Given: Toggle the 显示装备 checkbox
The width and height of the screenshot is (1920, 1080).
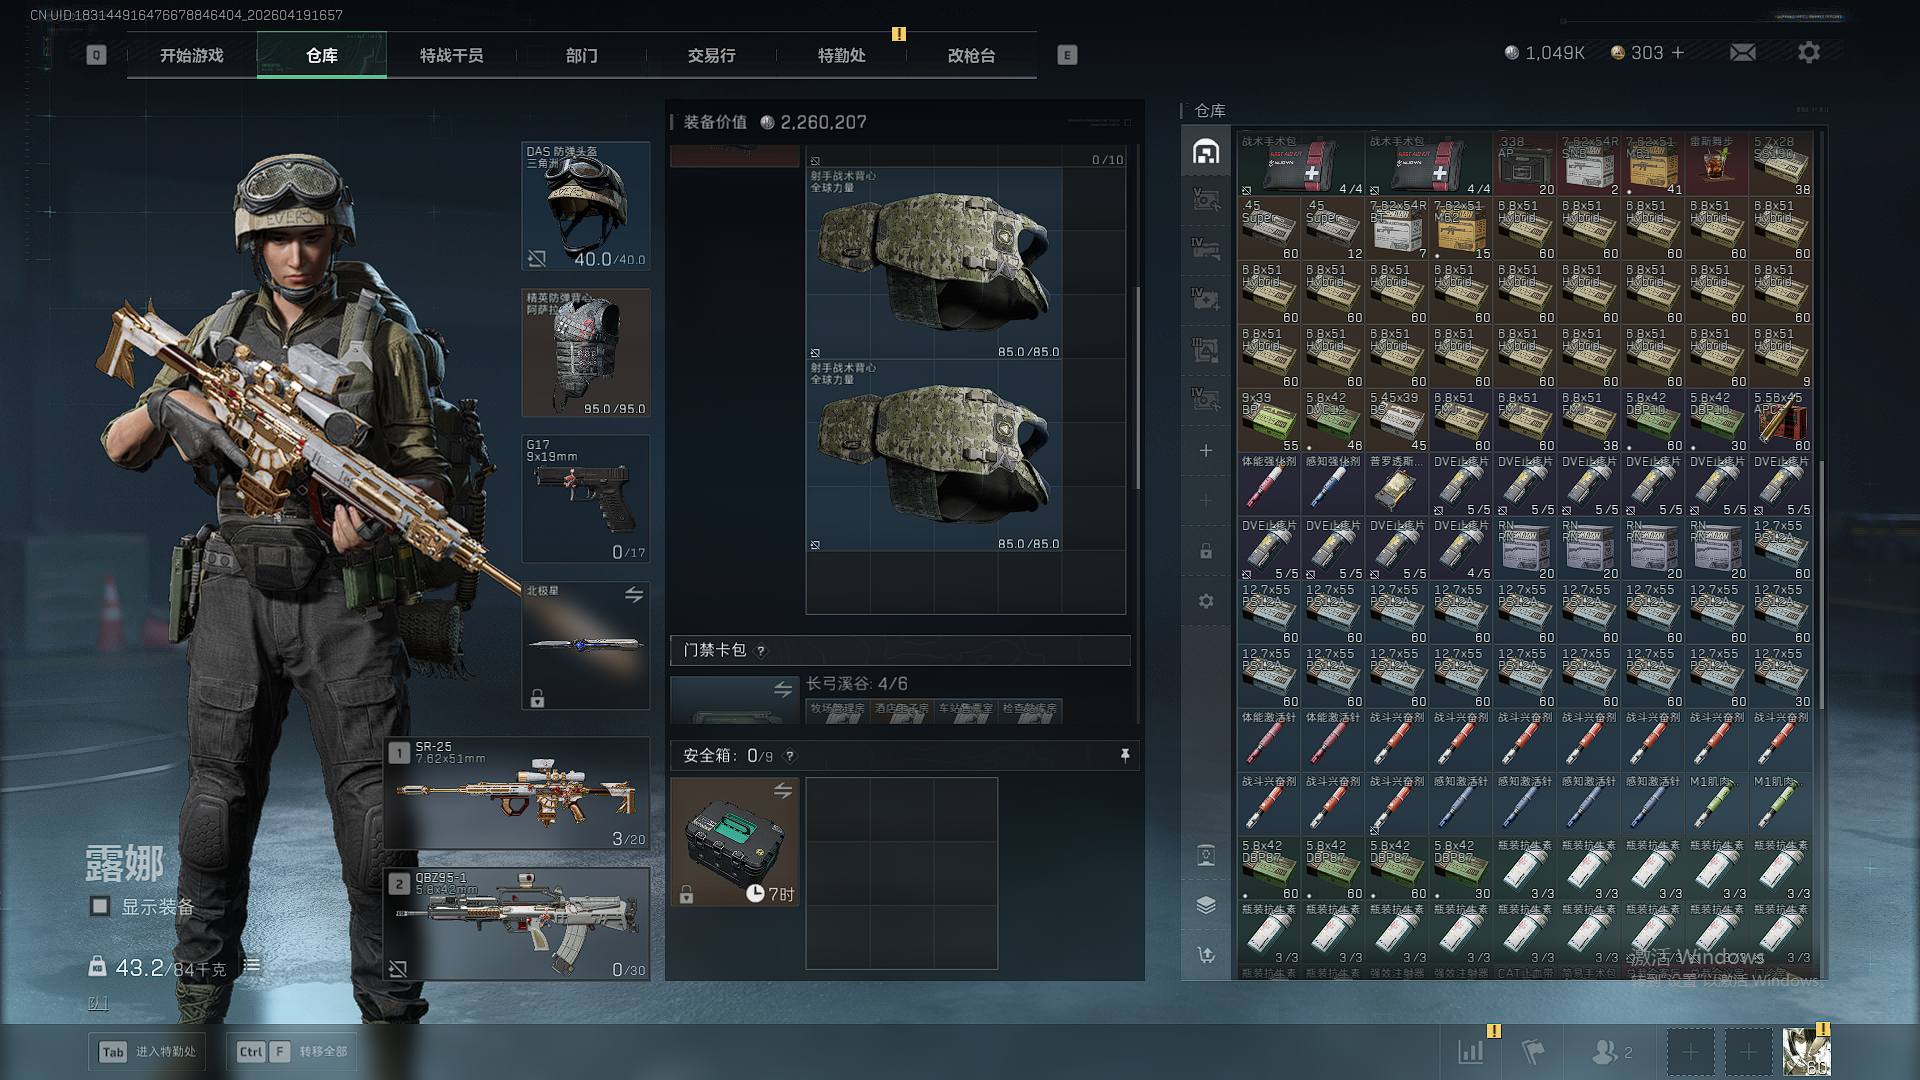Looking at the screenshot, I should 100,906.
